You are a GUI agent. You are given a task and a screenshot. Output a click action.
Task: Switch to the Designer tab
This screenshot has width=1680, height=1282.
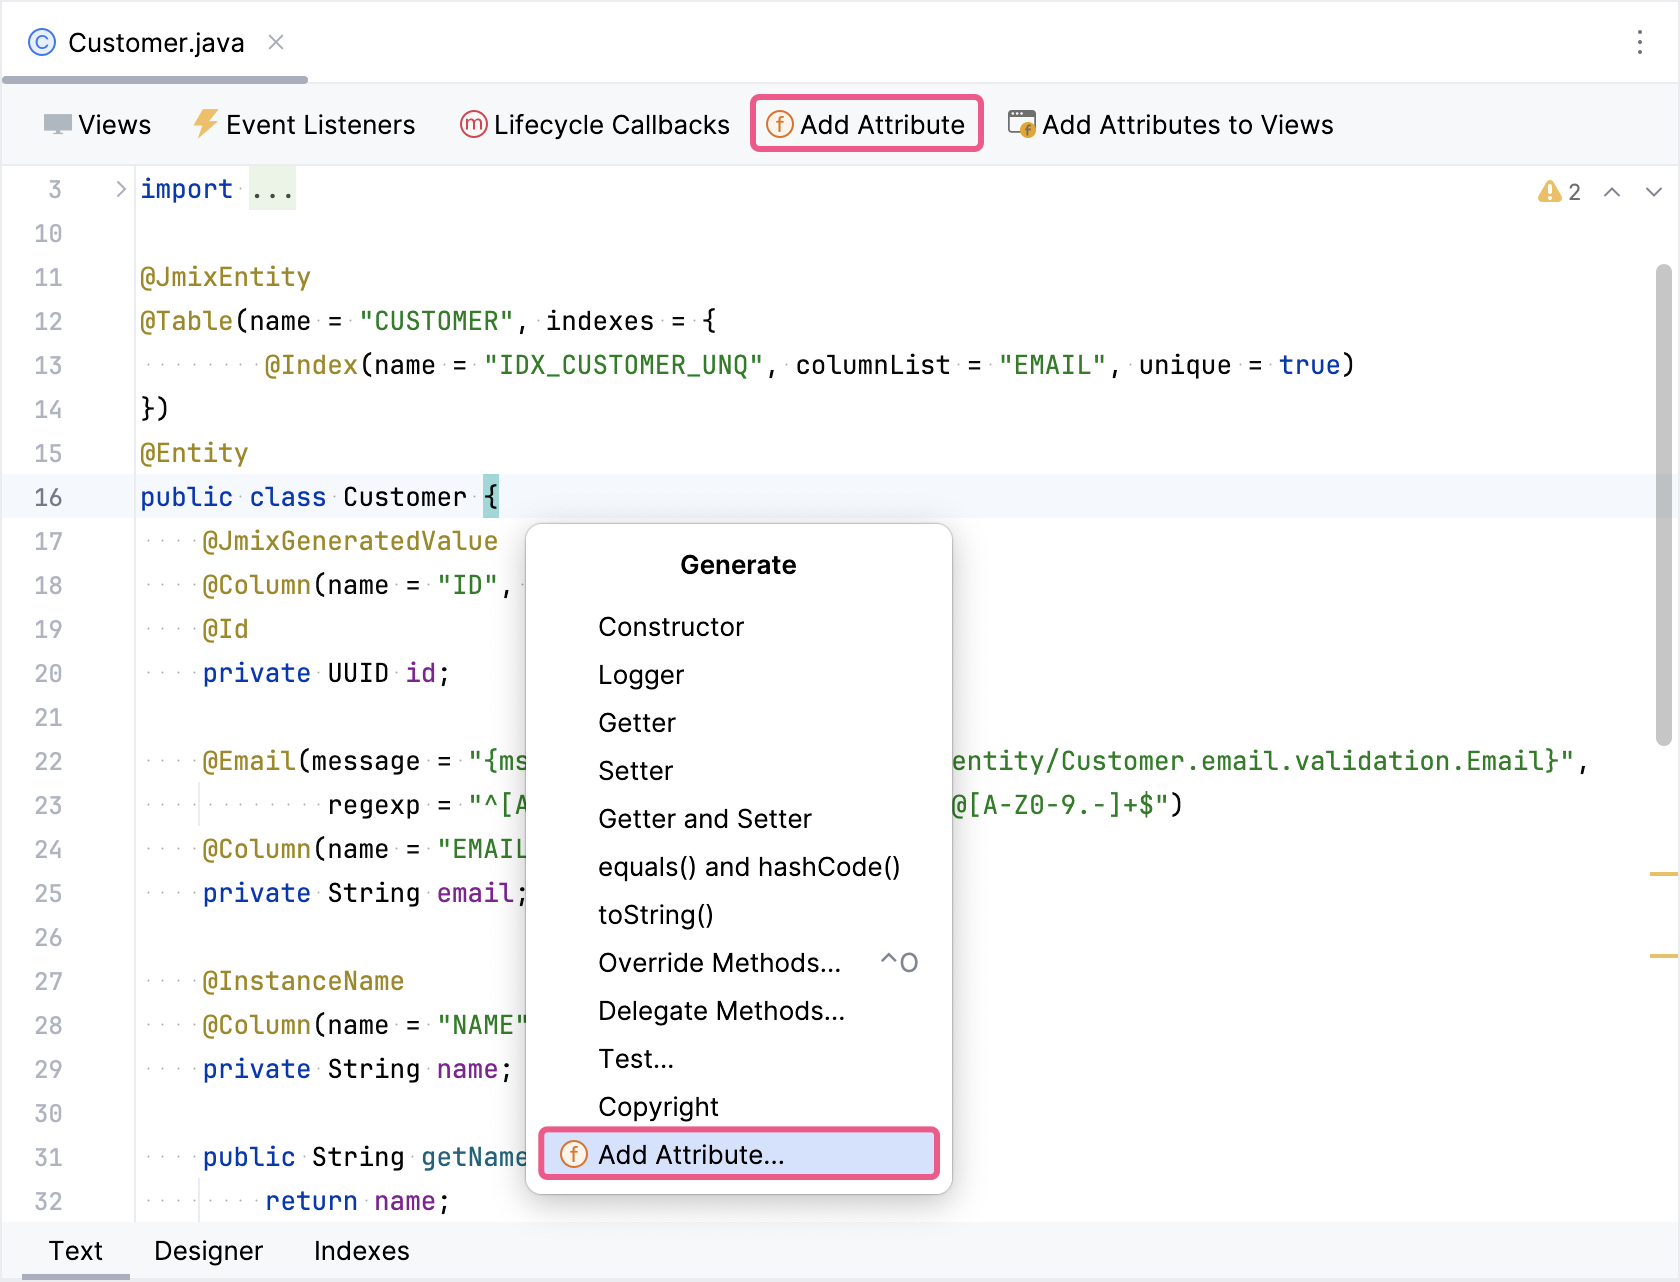point(208,1251)
